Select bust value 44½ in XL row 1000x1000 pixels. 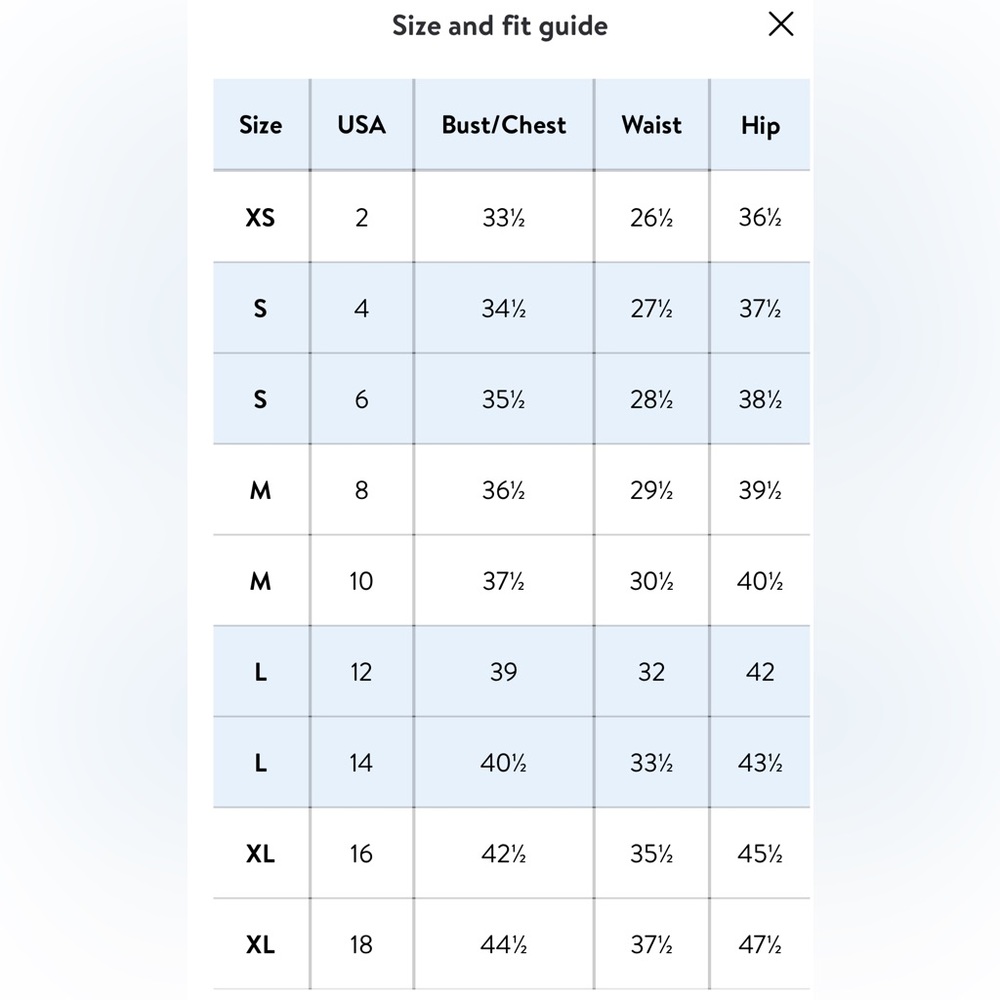[x=504, y=945]
